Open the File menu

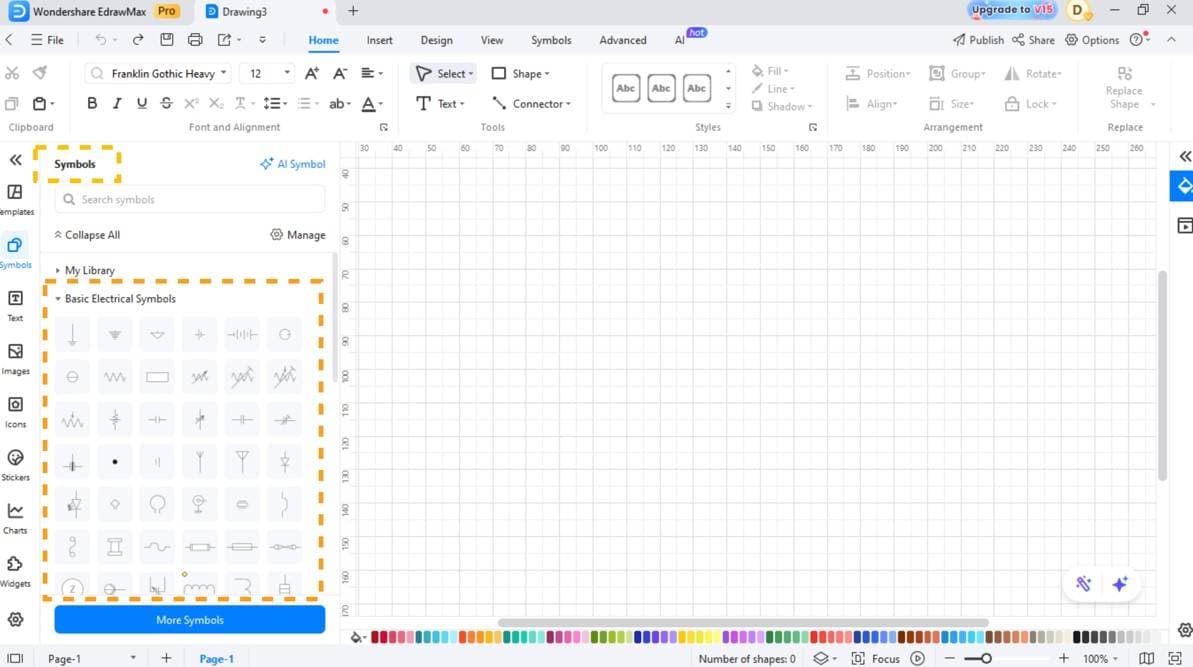(x=47, y=40)
